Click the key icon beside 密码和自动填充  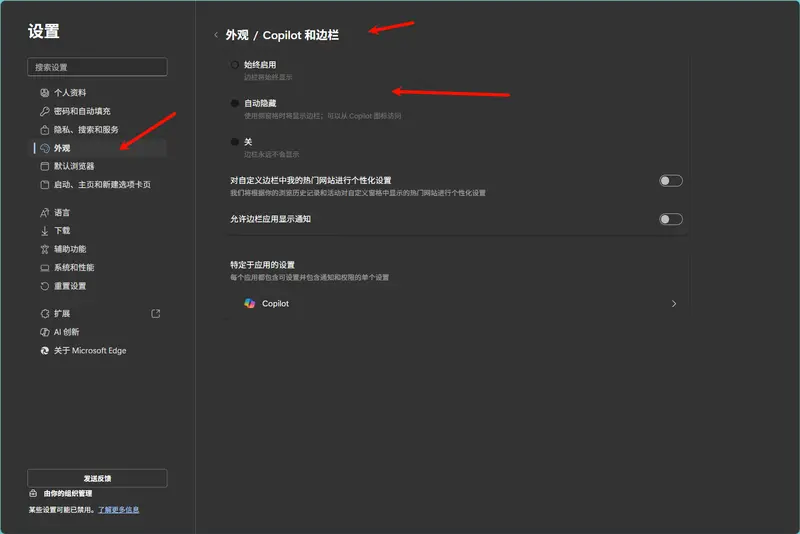click(x=45, y=111)
